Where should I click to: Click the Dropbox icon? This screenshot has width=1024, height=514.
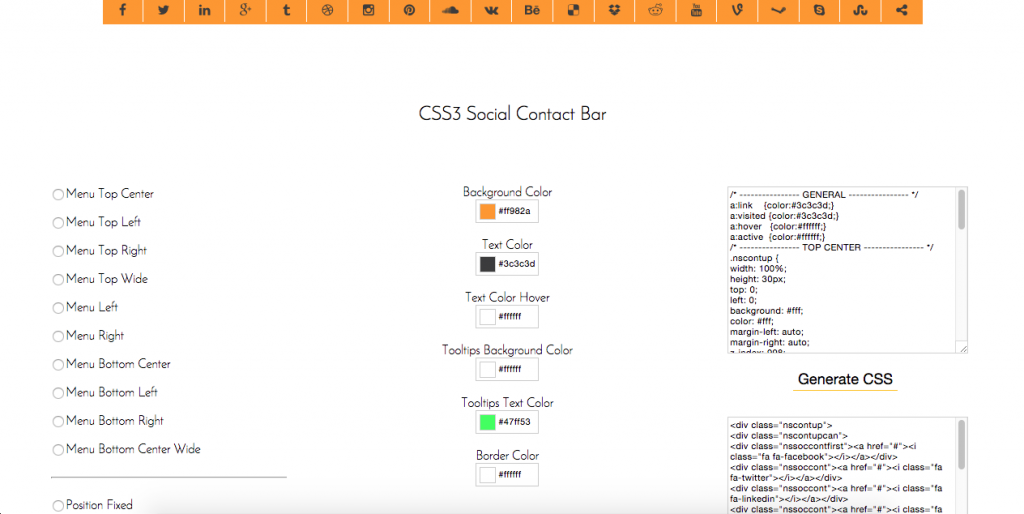(x=614, y=10)
